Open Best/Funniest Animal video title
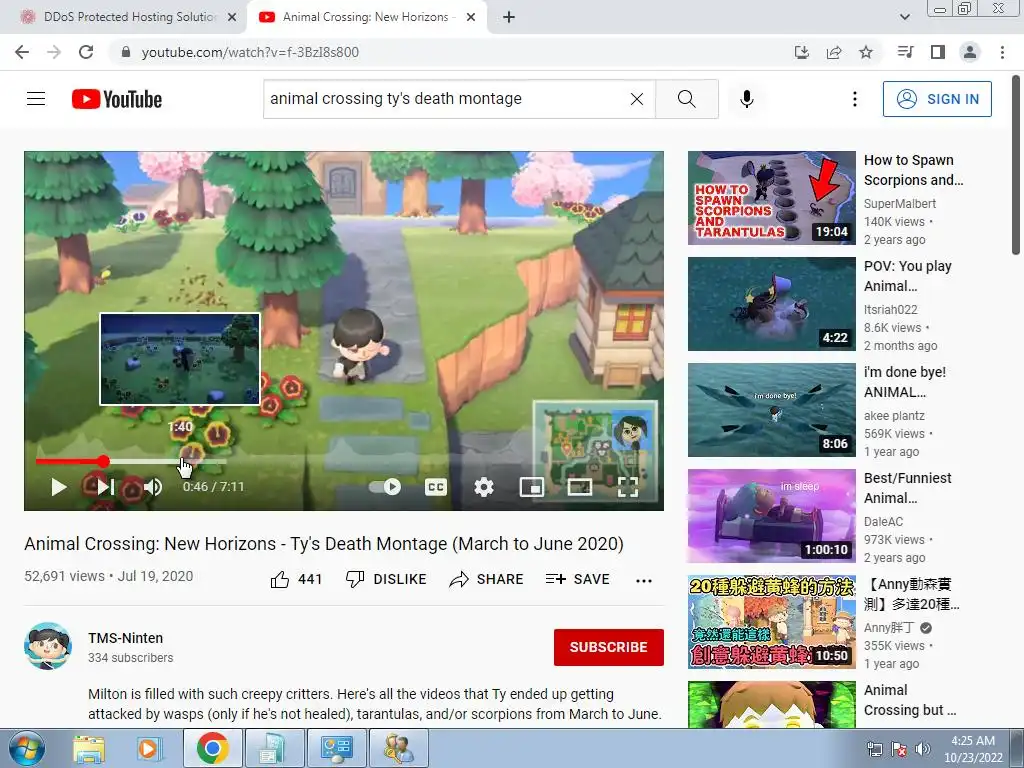1024x768 pixels. (907, 488)
